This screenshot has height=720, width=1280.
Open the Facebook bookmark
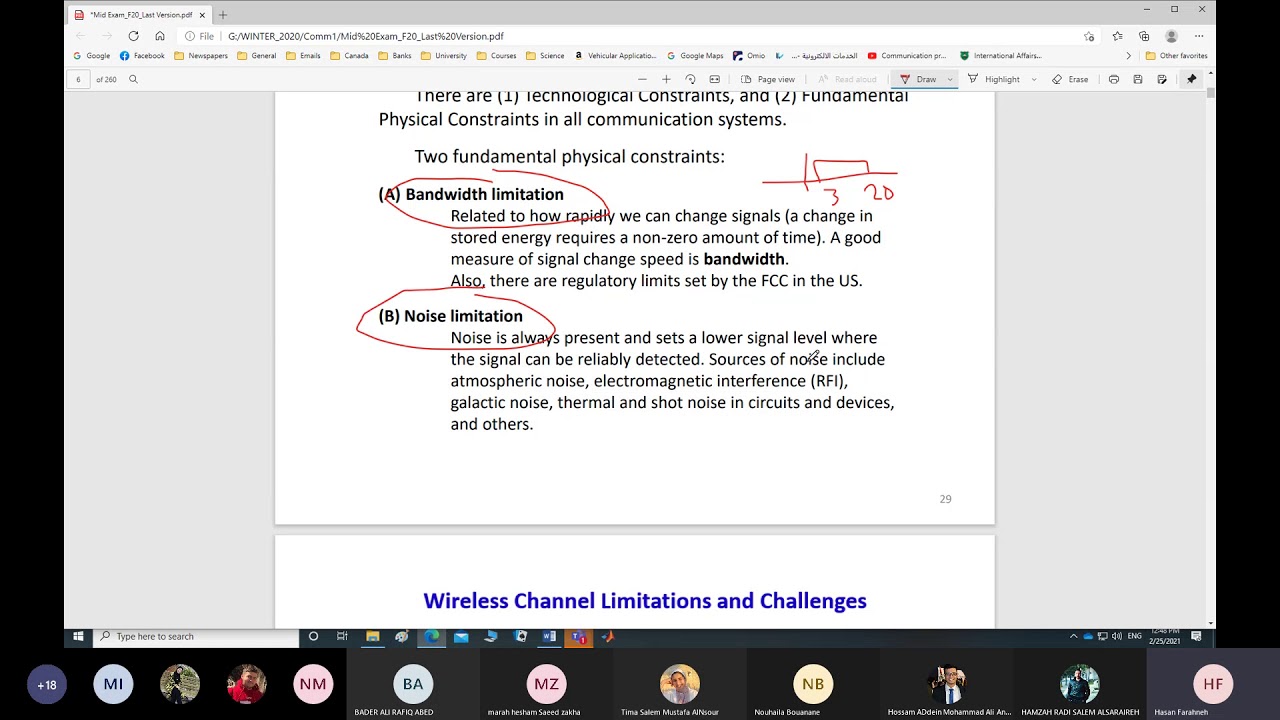(x=142, y=56)
